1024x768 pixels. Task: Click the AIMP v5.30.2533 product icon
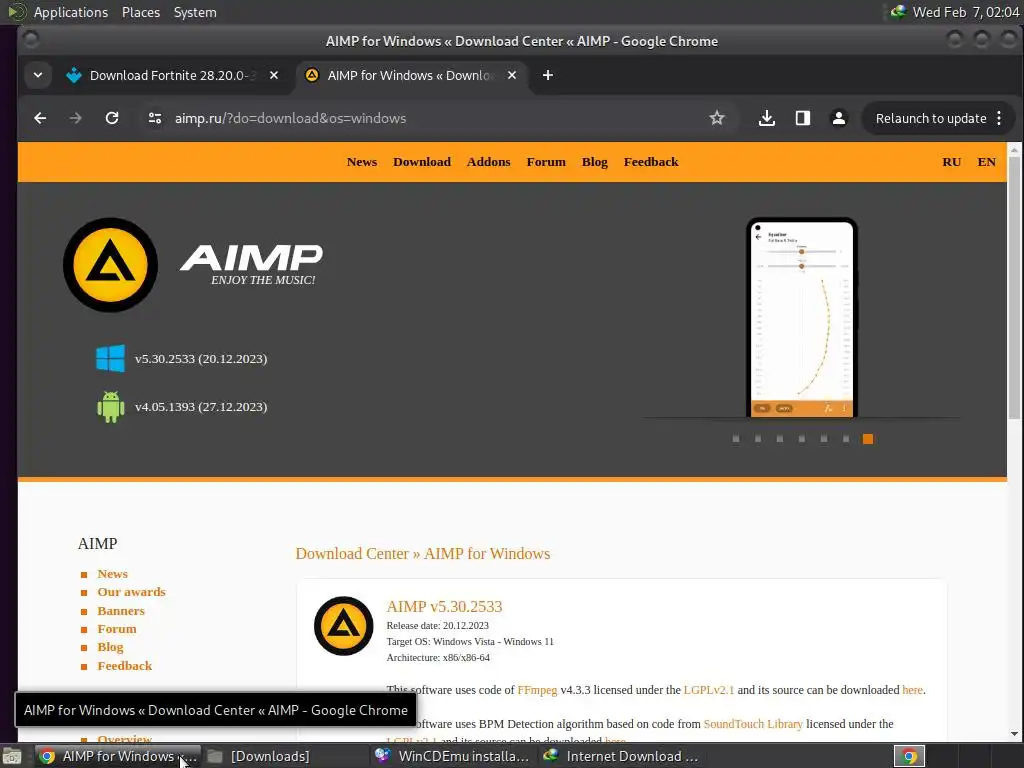point(344,626)
